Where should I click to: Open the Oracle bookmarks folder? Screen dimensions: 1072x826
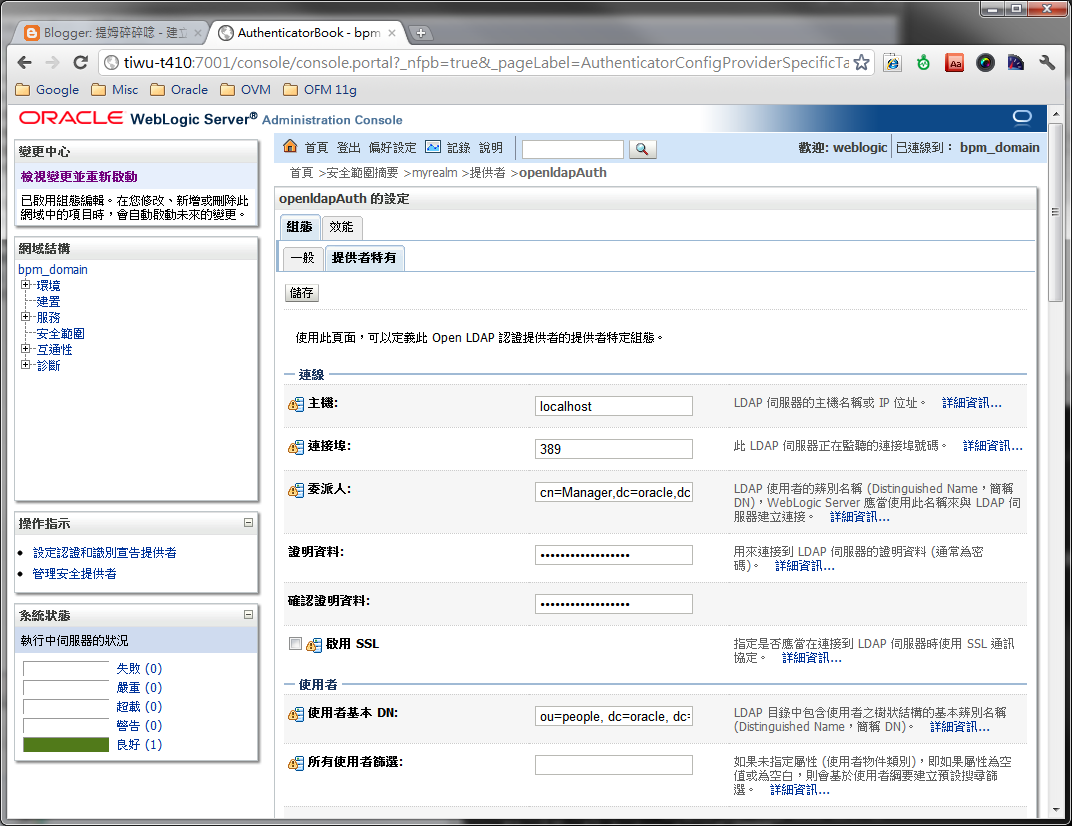[x=179, y=90]
